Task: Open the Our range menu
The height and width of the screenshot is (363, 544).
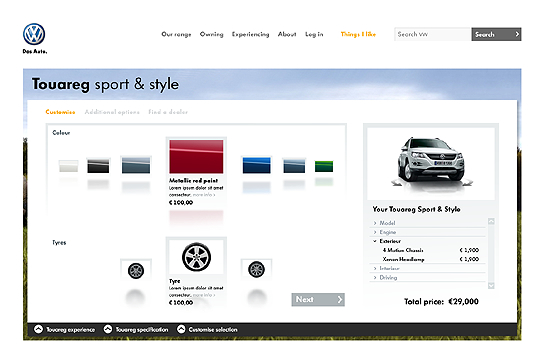Action: tap(176, 34)
